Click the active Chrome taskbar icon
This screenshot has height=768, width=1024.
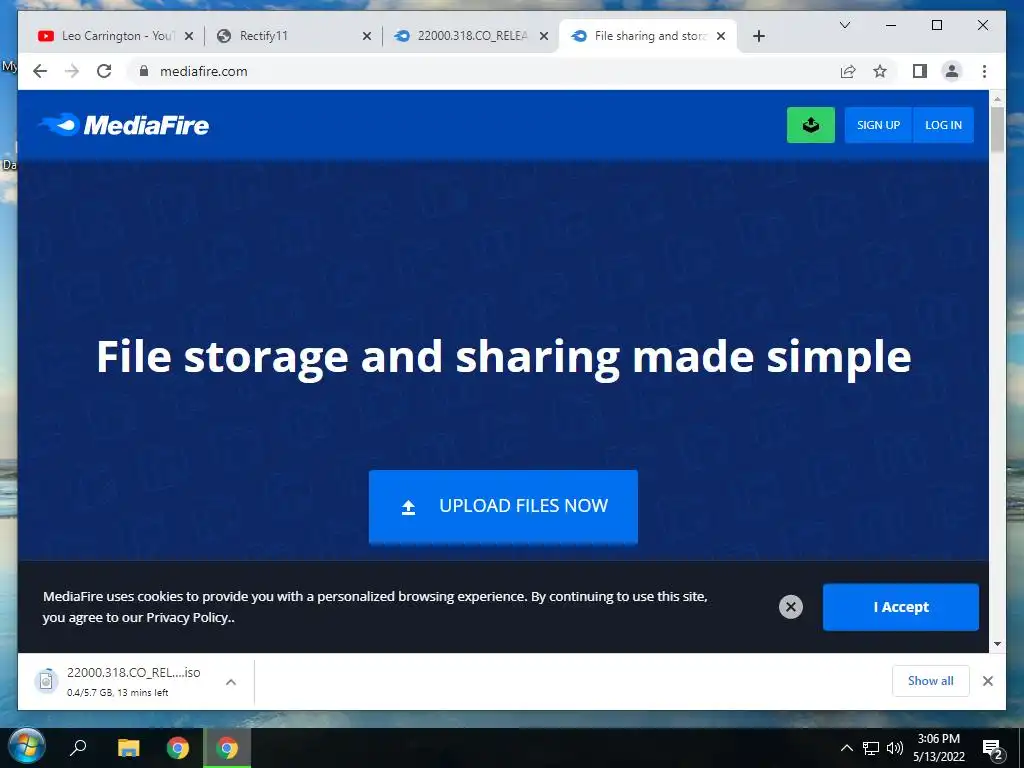227,747
